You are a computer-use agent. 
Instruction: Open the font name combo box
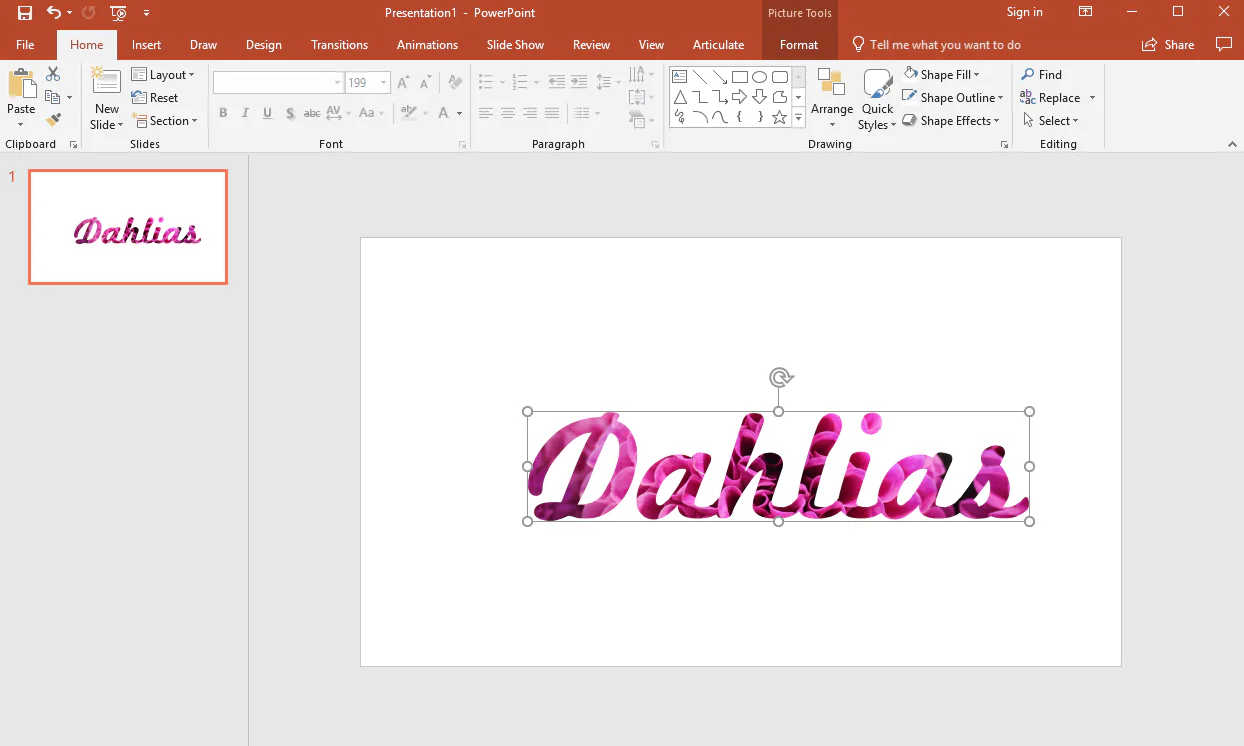click(x=278, y=83)
